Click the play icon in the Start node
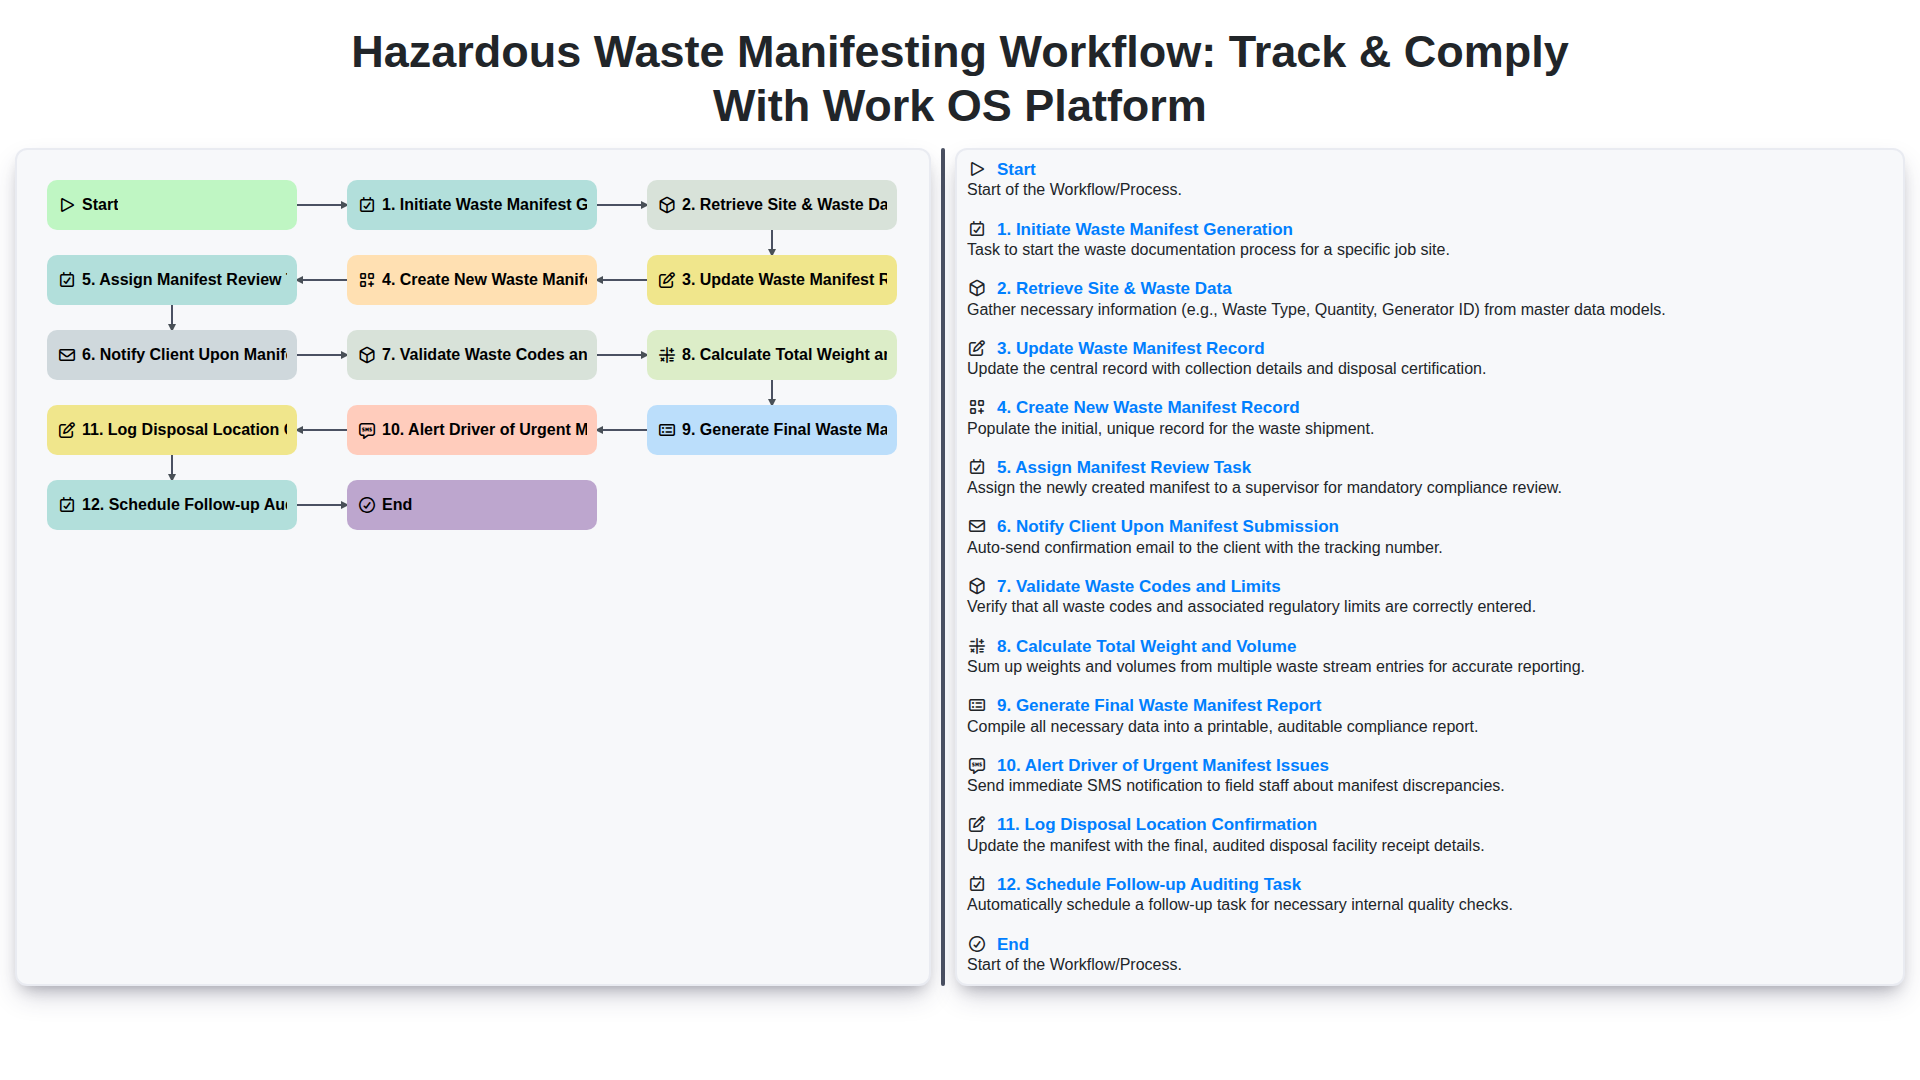 tap(67, 205)
